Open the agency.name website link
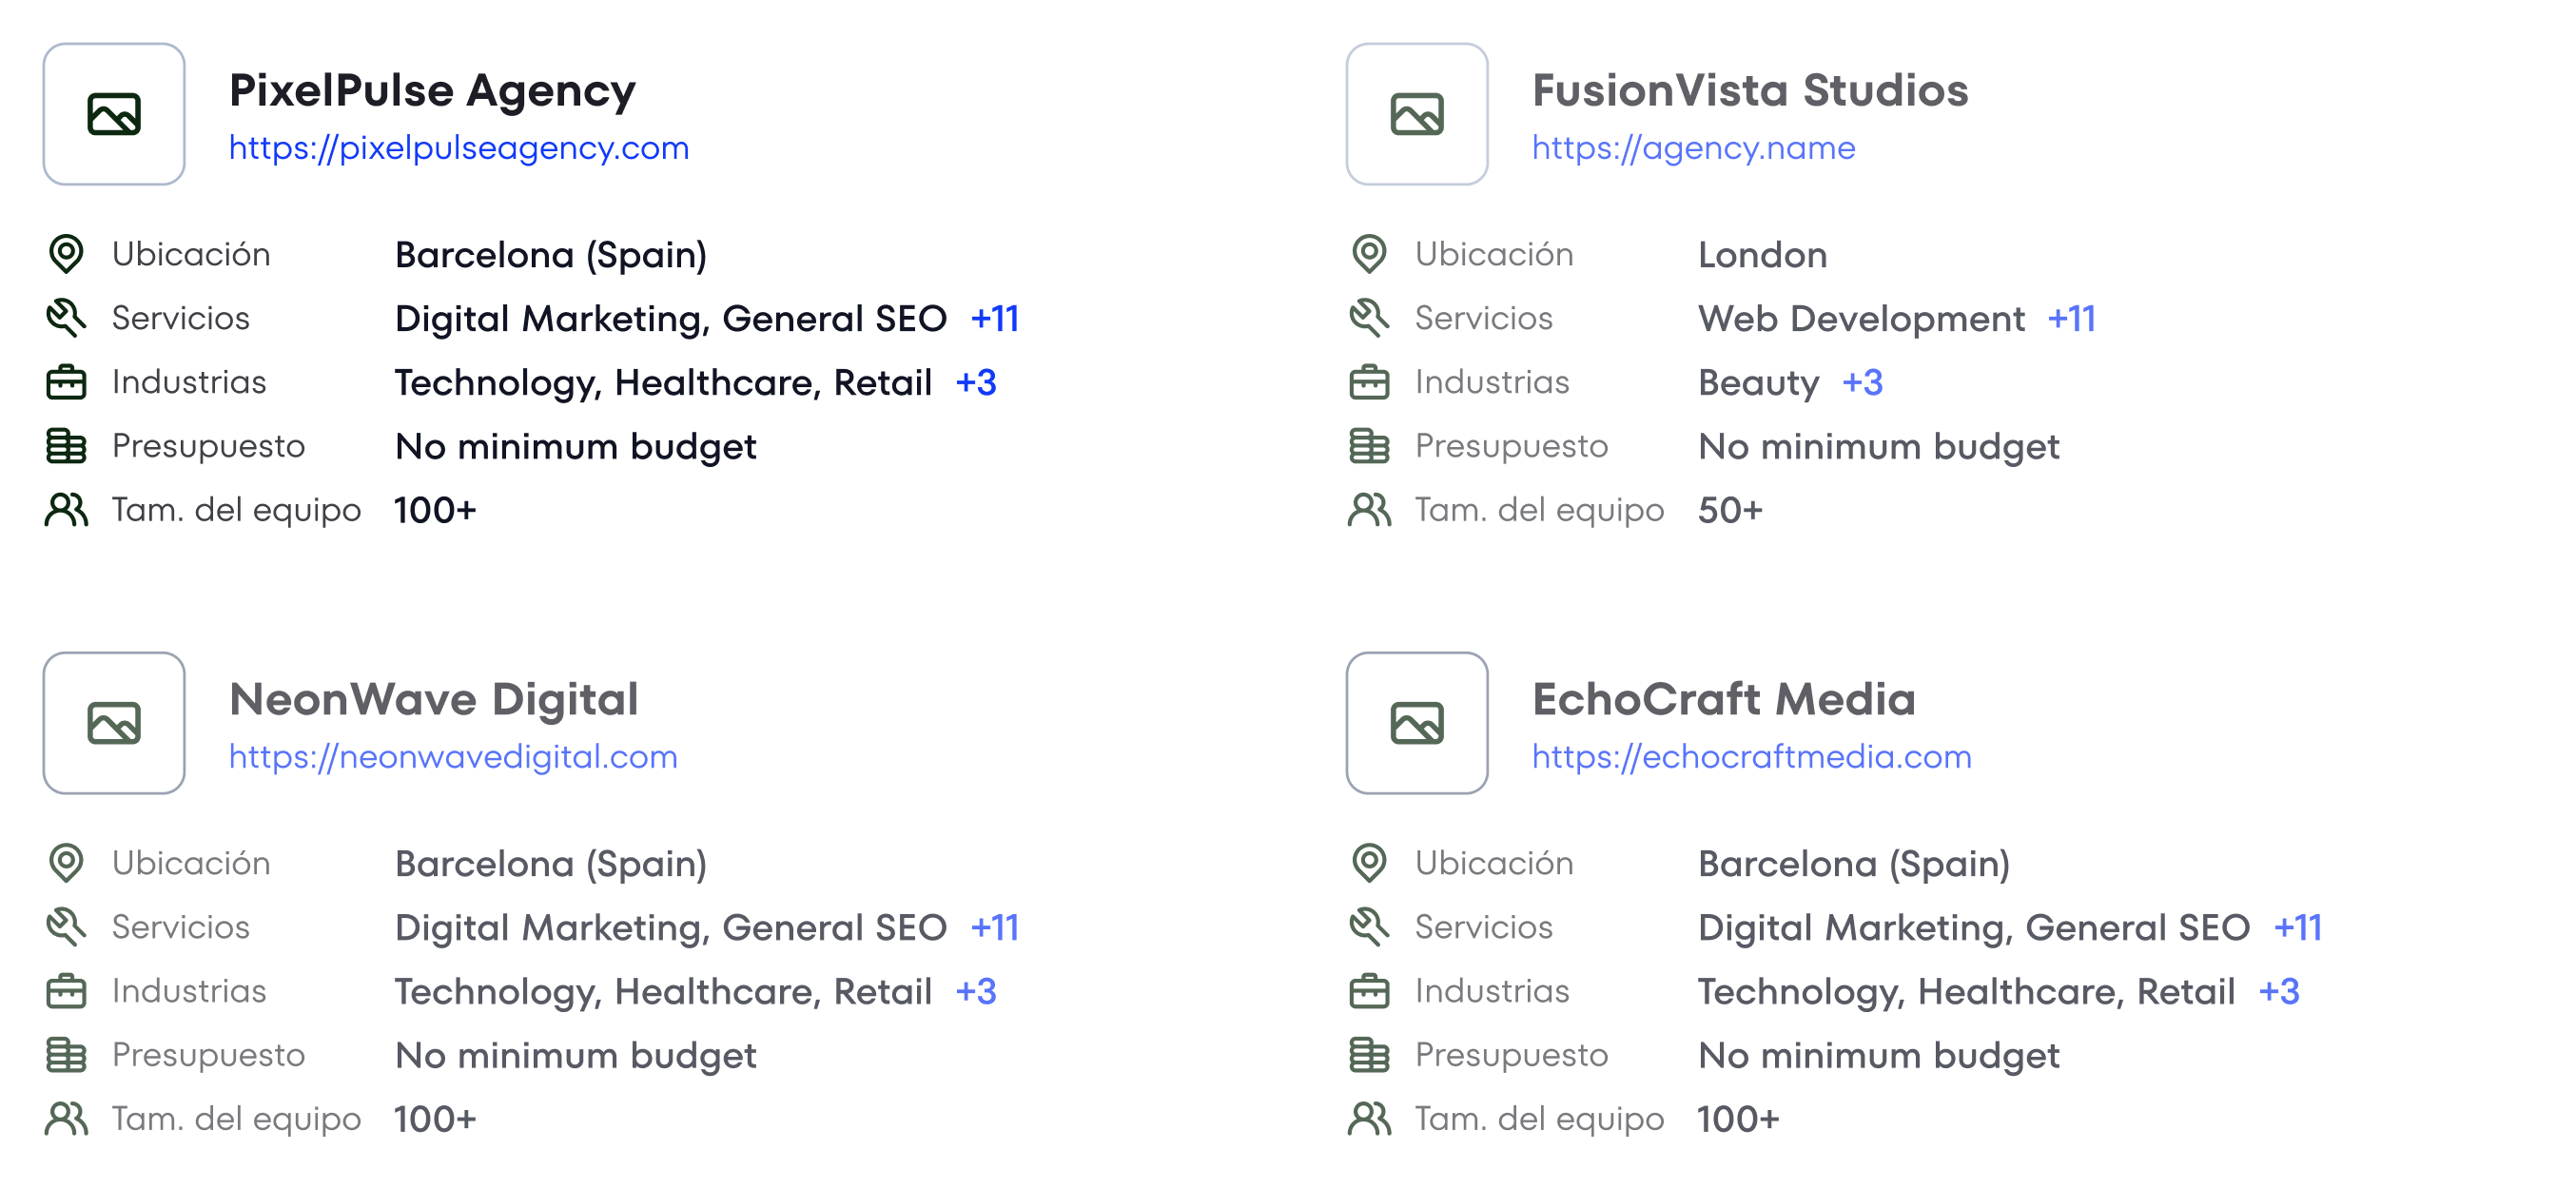This screenshot has width=2576, height=1189. tap(1693, 148)
